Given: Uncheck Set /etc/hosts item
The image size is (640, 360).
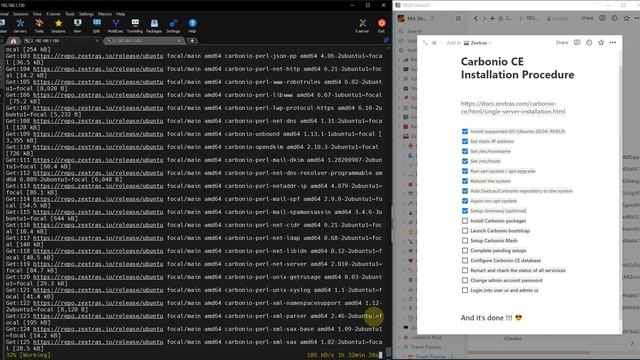Looking at the screenshot, I should click(464, 161).
